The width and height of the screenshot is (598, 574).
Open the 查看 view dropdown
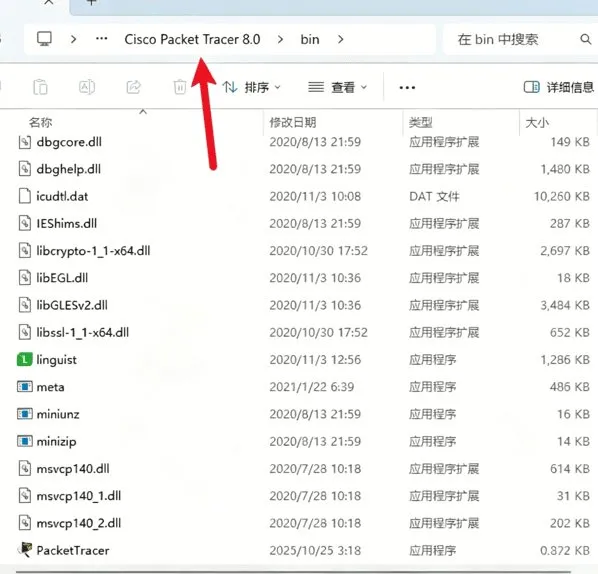tap(338, 87)
